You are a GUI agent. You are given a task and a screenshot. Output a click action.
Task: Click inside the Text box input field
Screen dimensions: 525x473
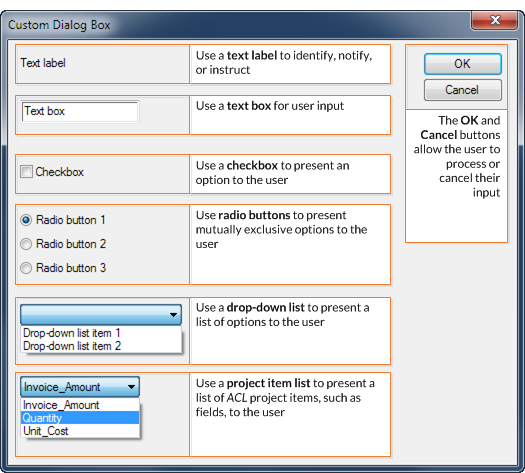(80, 111)
